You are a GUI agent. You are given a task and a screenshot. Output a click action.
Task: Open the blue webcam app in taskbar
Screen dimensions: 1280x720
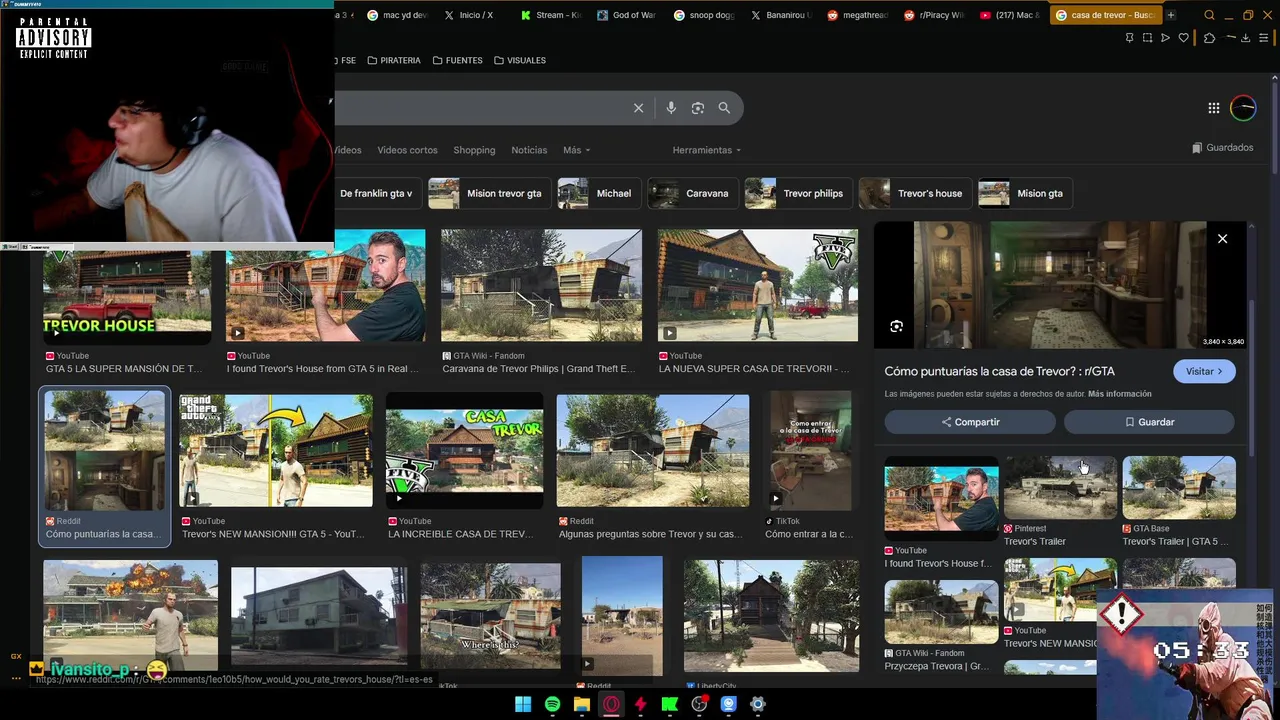pyautogui.click(x=729, y=704)
